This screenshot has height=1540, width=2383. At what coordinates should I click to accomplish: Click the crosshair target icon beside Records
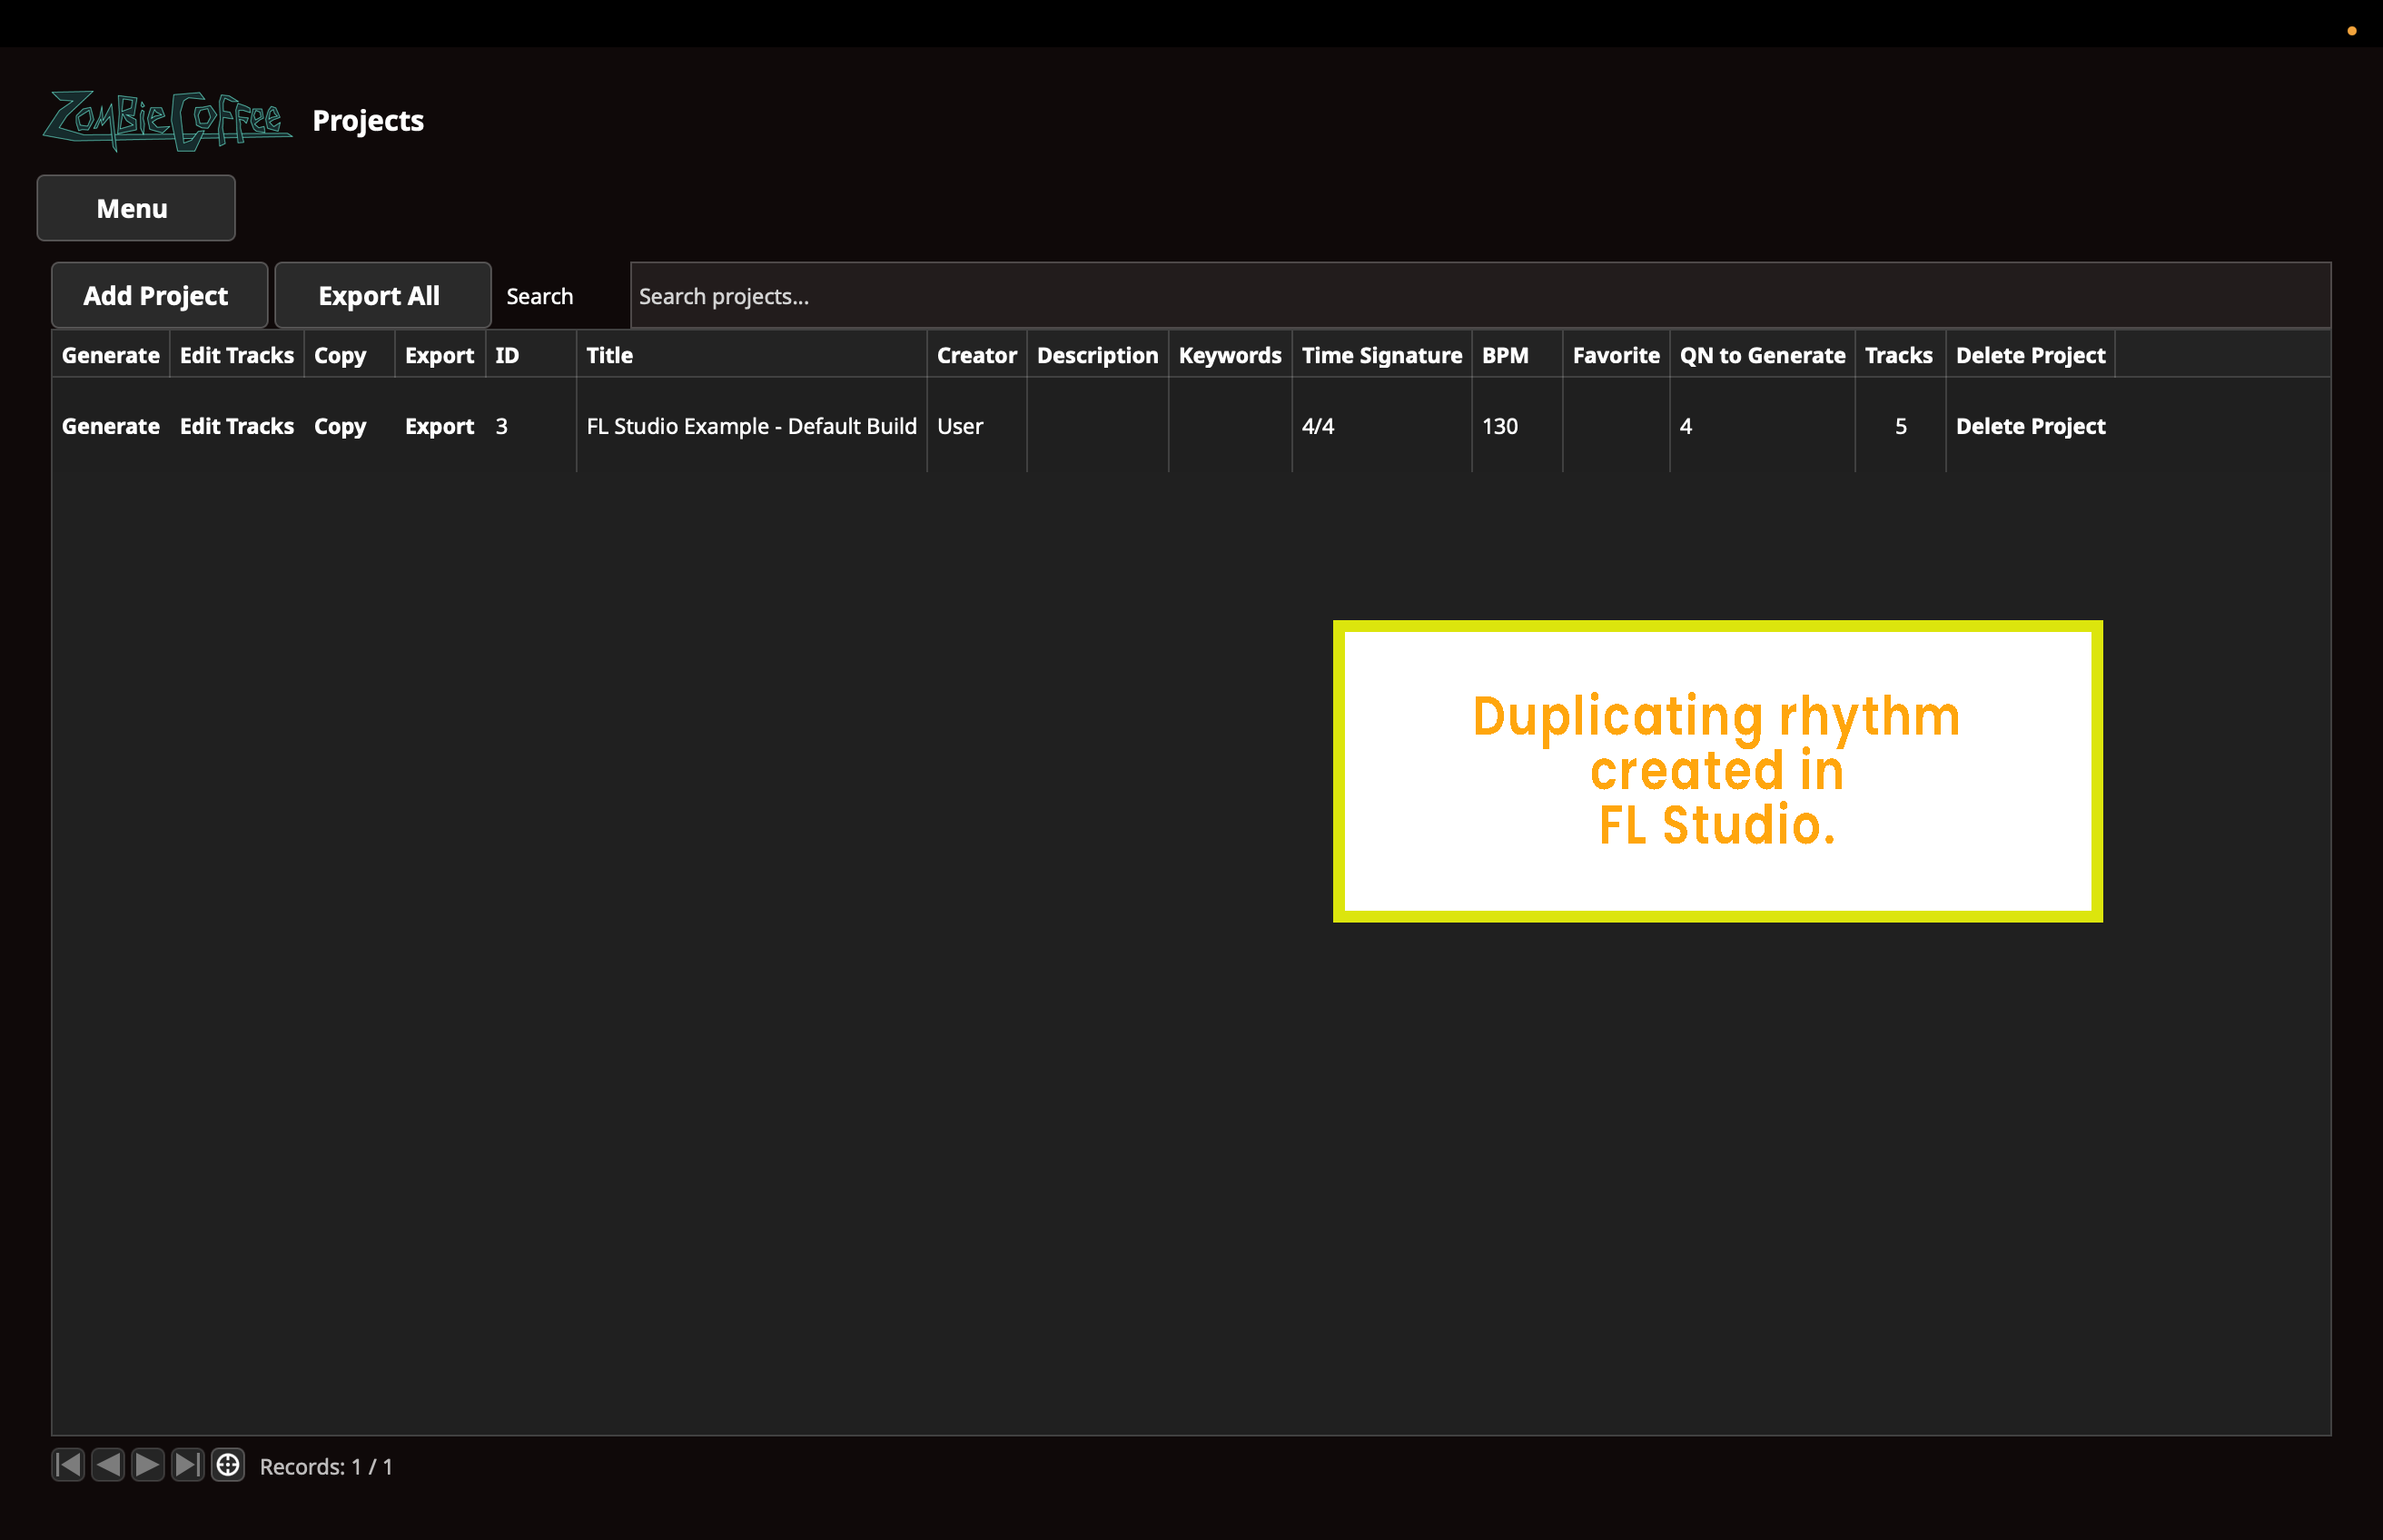coord(228,1465)
